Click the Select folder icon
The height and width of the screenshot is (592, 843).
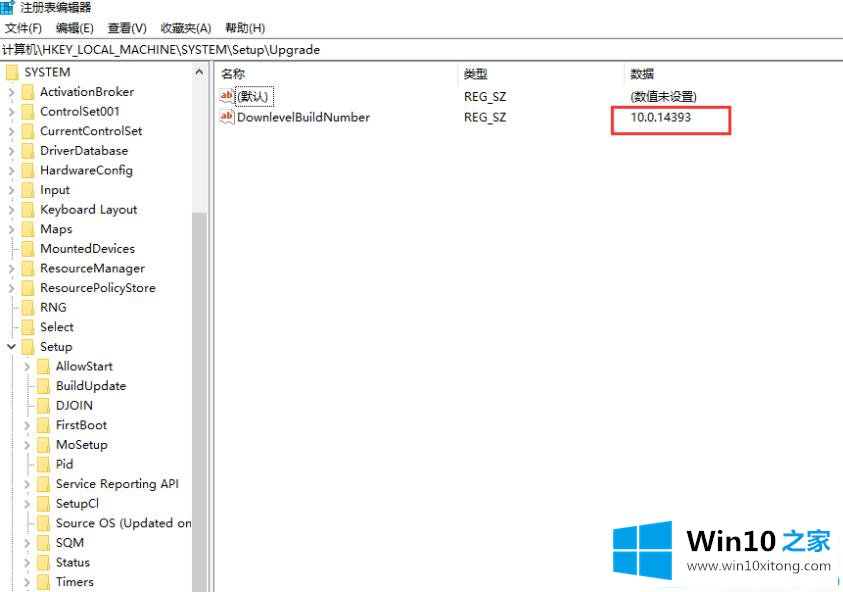(x=28, y=327)
